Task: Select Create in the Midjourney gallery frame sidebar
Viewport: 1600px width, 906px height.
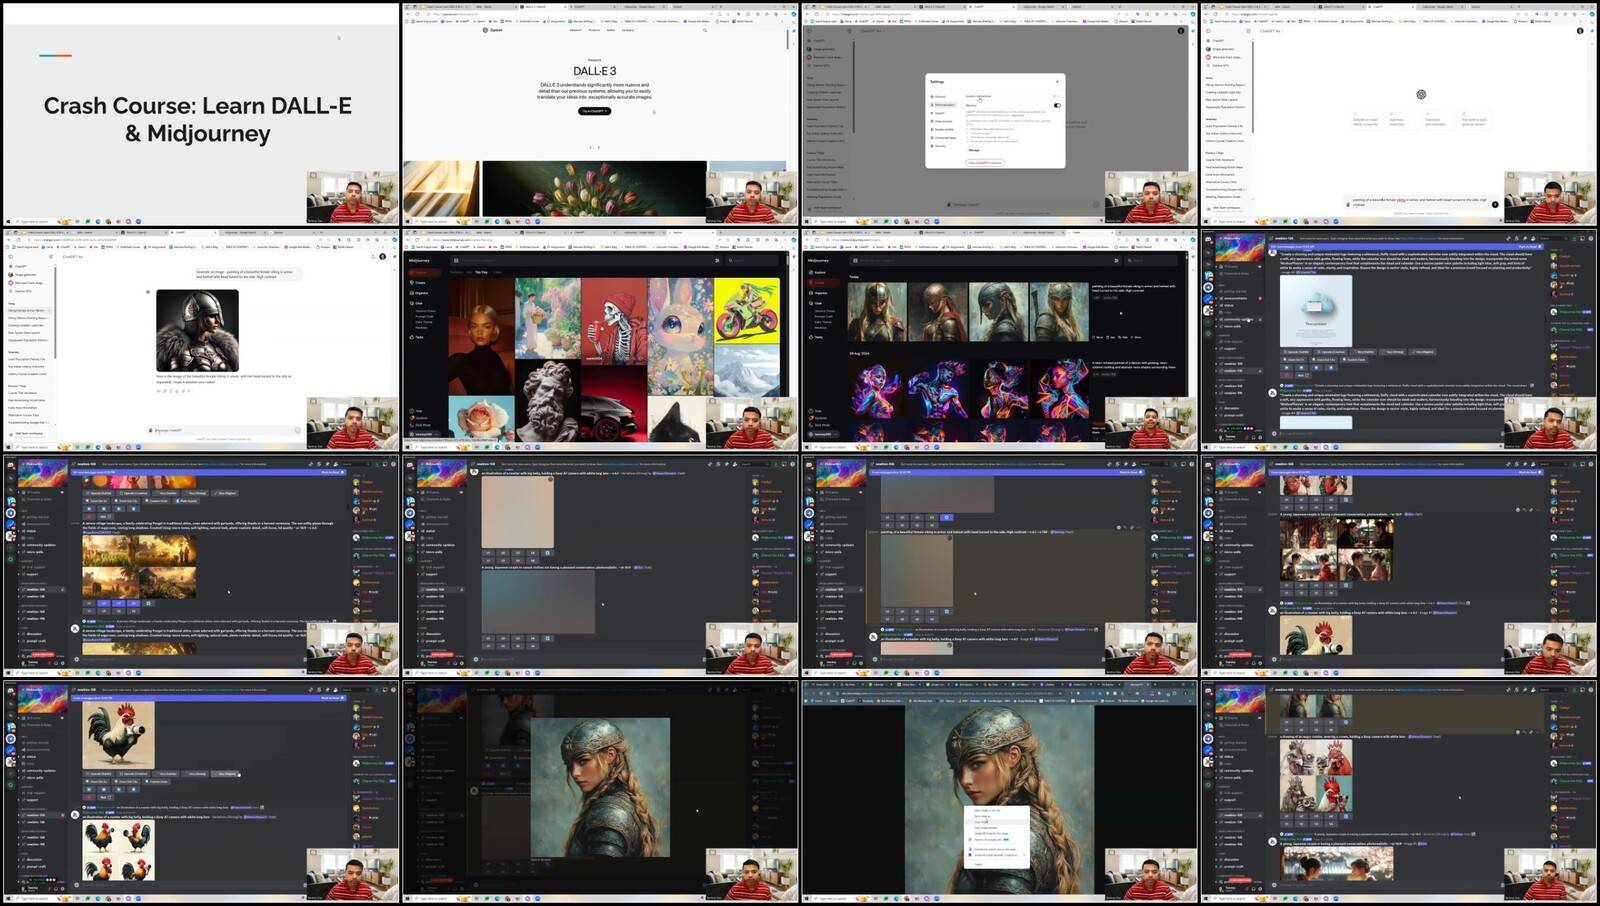Action: (x=419, y=282)
